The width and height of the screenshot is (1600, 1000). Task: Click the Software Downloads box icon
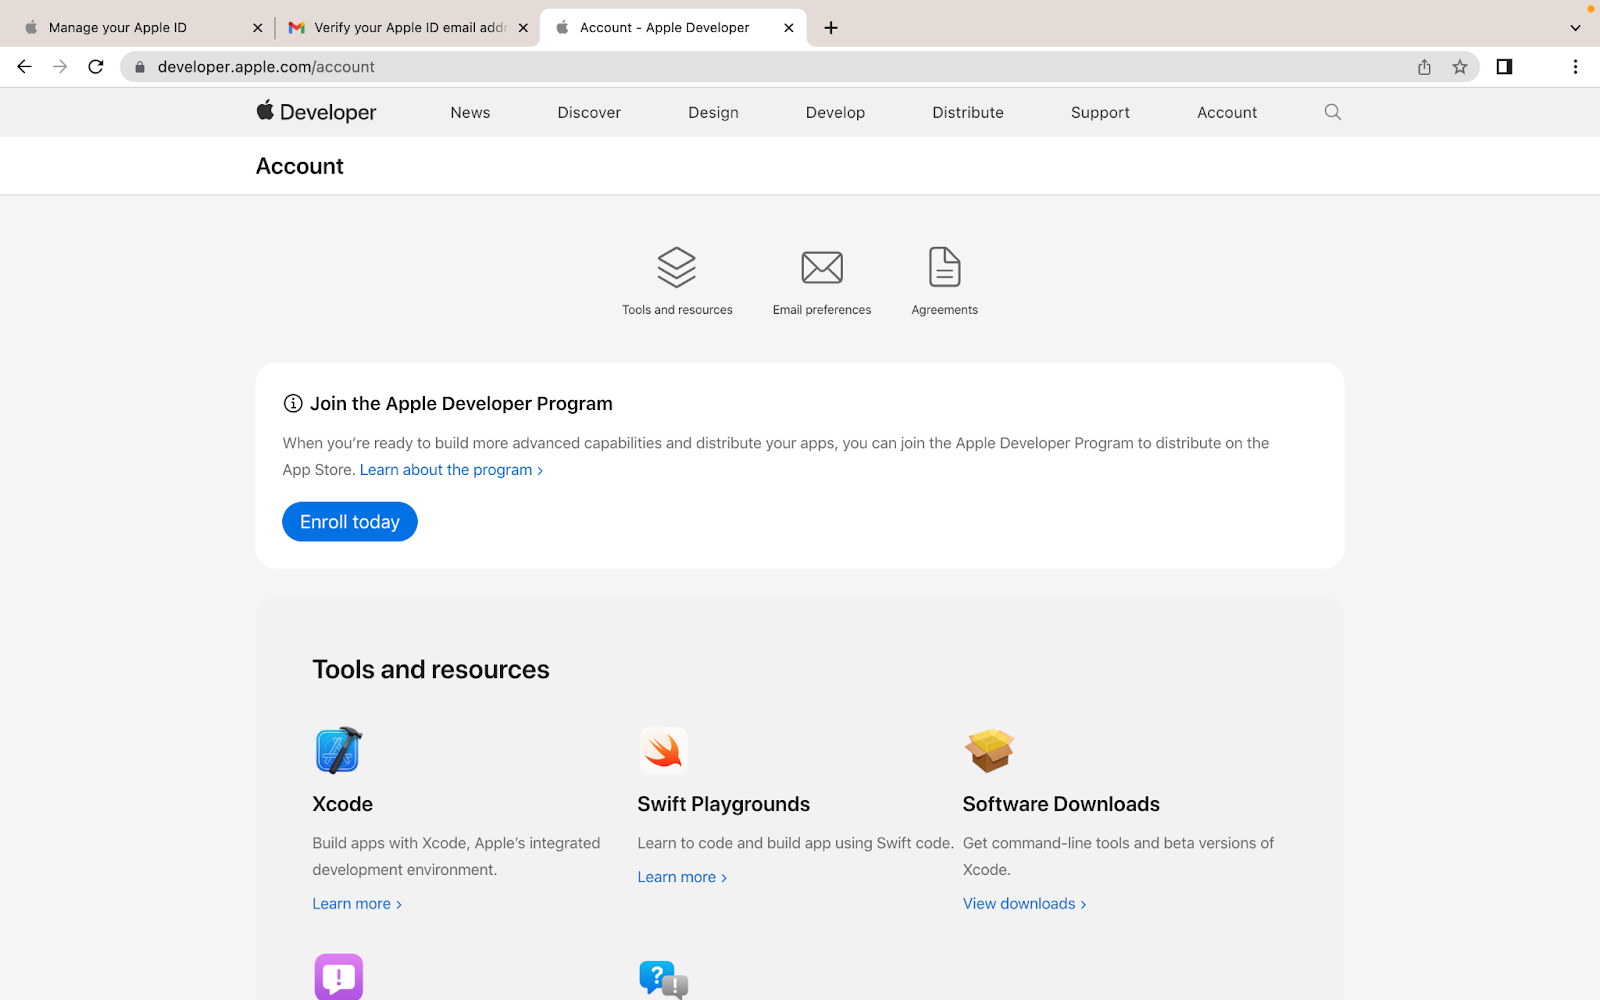(989, 750)
